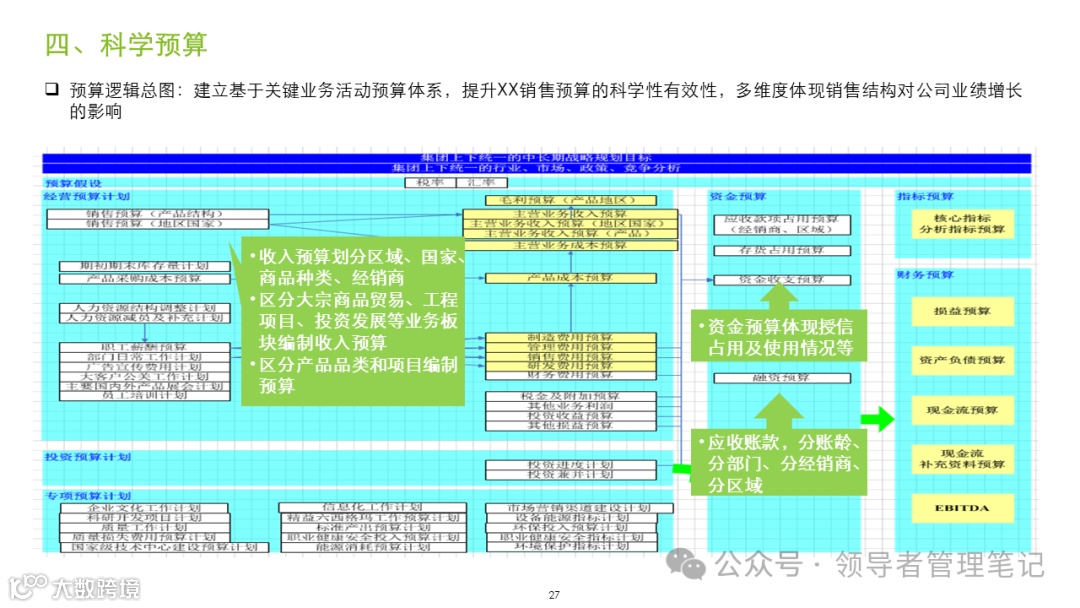Click the '人力资源结构调整计划' box

pyautogui.click(x=145, y=308)
